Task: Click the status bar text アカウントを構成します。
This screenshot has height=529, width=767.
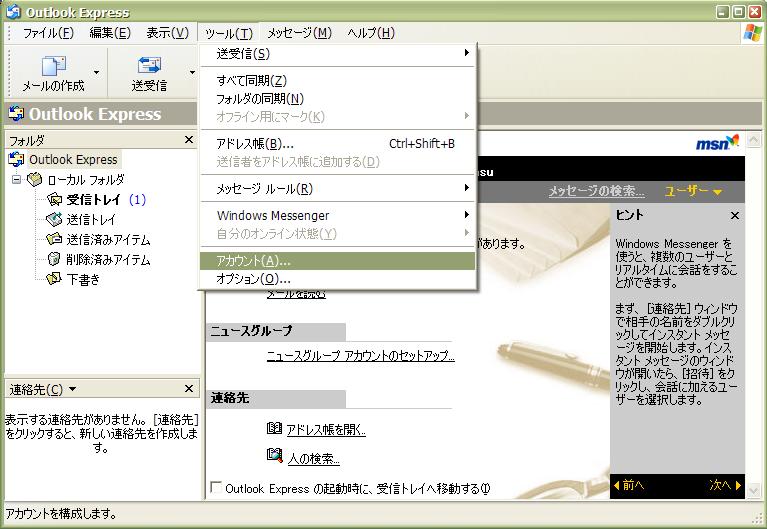Action: tap(61, 513)
